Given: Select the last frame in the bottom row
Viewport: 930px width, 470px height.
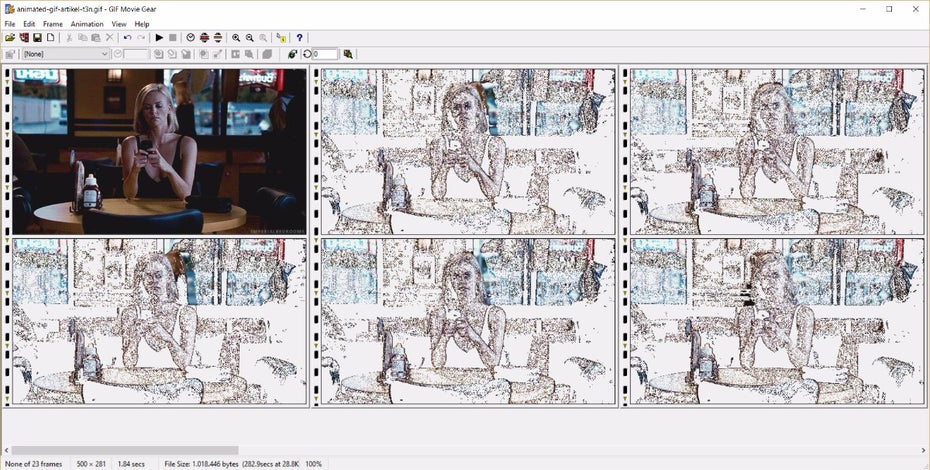Looking at the screenshot, I should click(776, 321).
